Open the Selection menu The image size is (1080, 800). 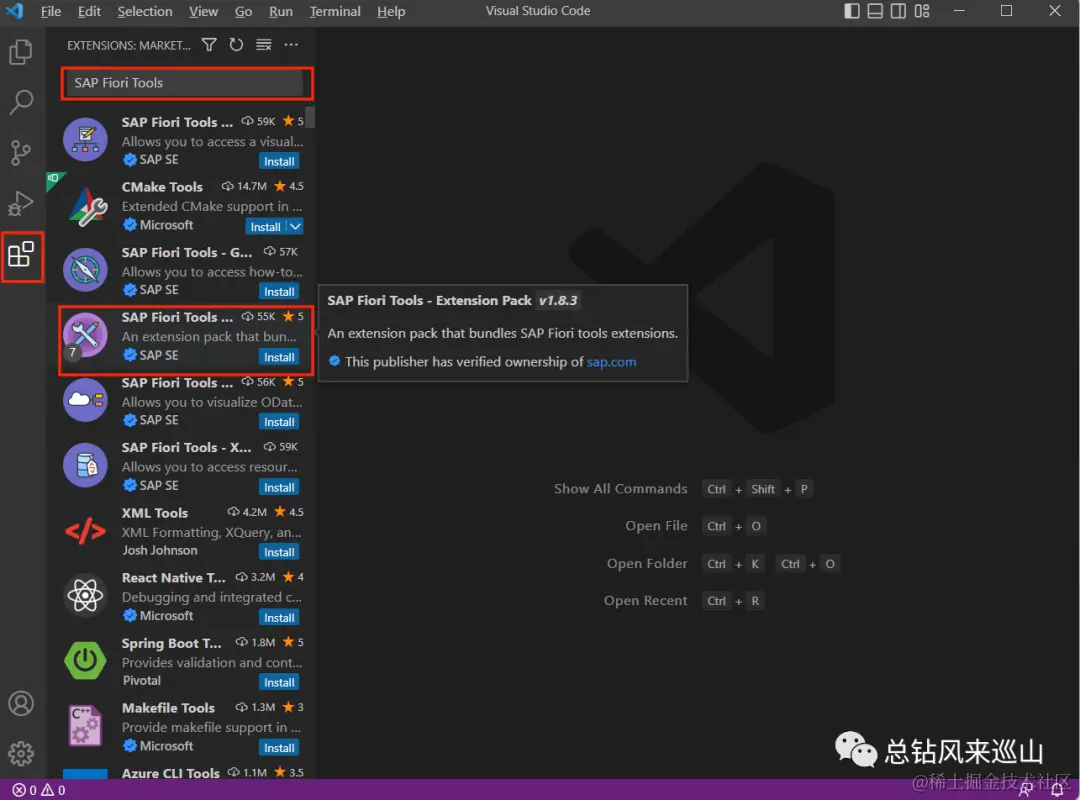click(x=145, y=11)
